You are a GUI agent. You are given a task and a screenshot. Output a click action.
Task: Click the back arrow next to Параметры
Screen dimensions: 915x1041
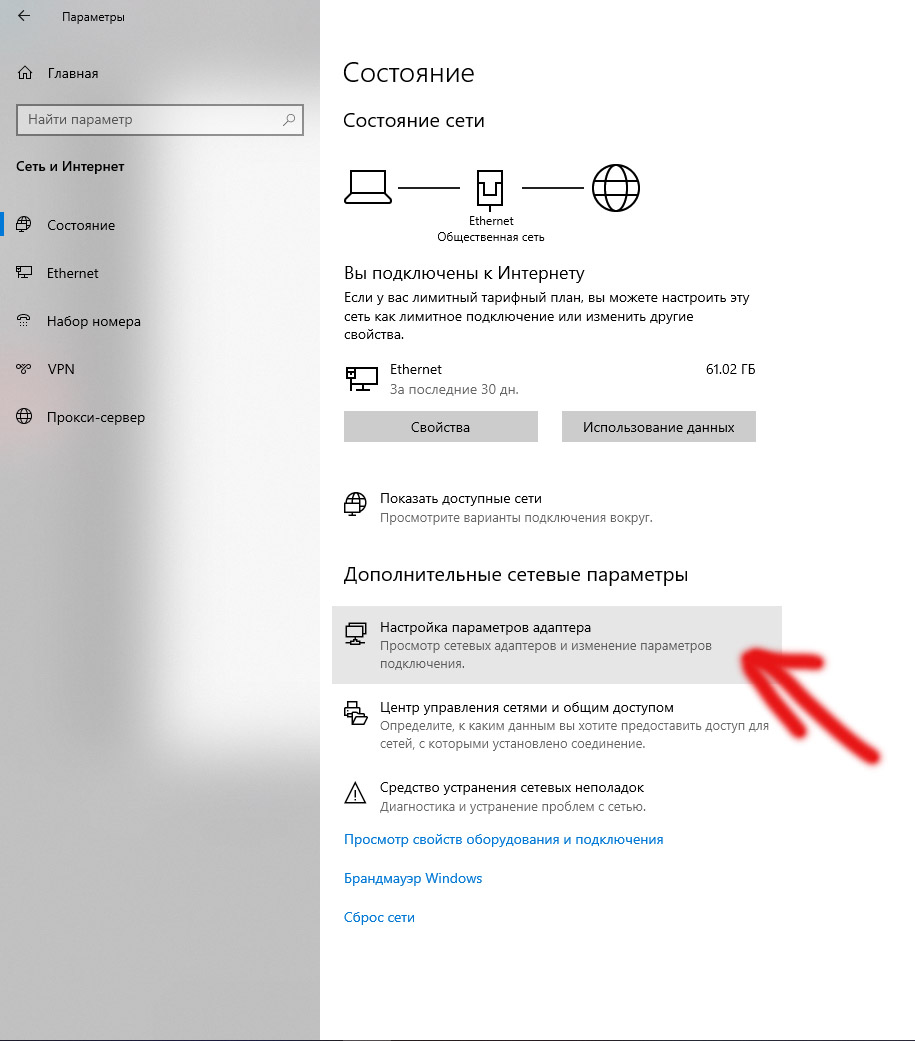tap(24, 16)
